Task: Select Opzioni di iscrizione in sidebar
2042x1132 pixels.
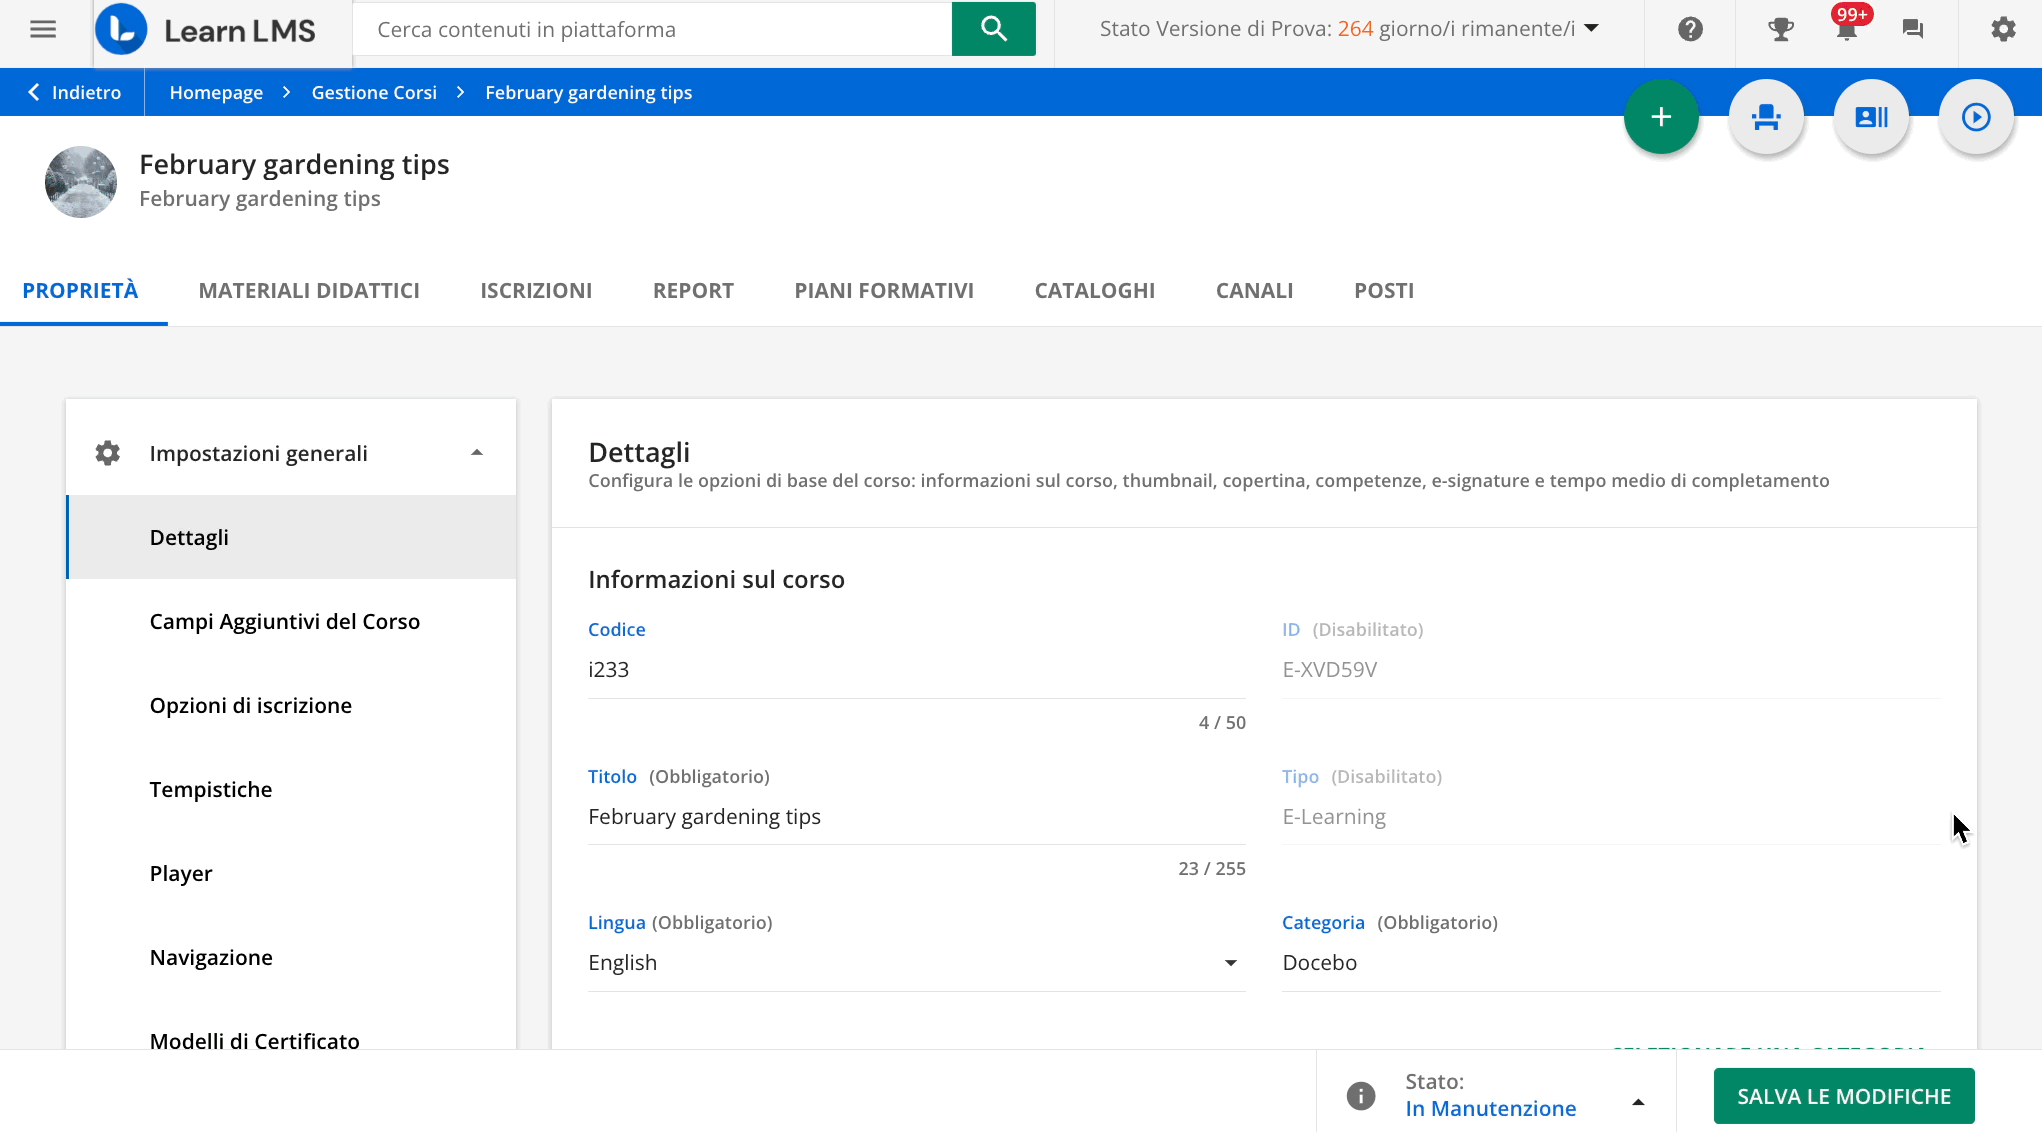Action: coord(251,706)
